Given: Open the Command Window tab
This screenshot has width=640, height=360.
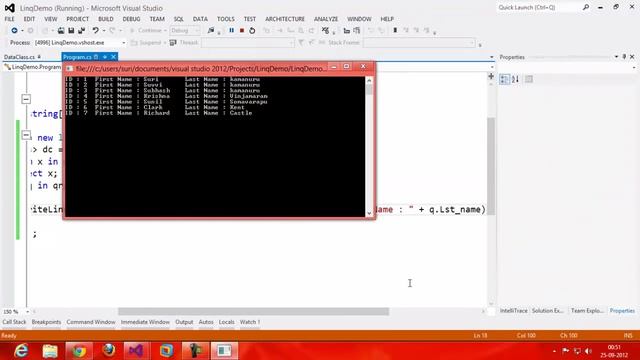Looking at the screenshot, I should [x=91, y=322].
